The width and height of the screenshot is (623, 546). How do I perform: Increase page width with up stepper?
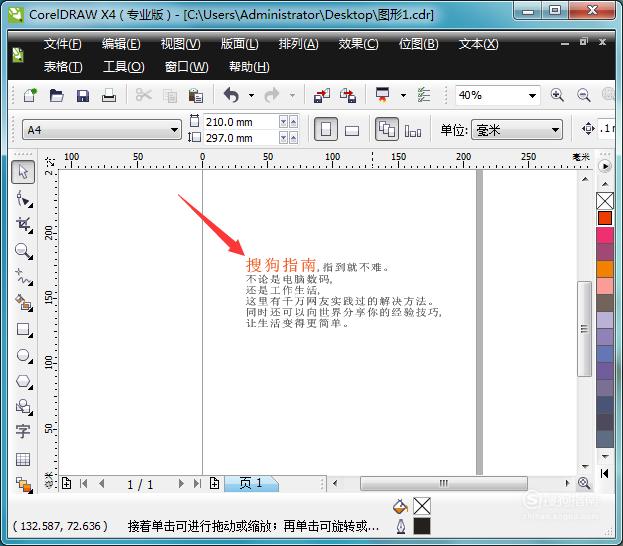click(x=294, y=122)
